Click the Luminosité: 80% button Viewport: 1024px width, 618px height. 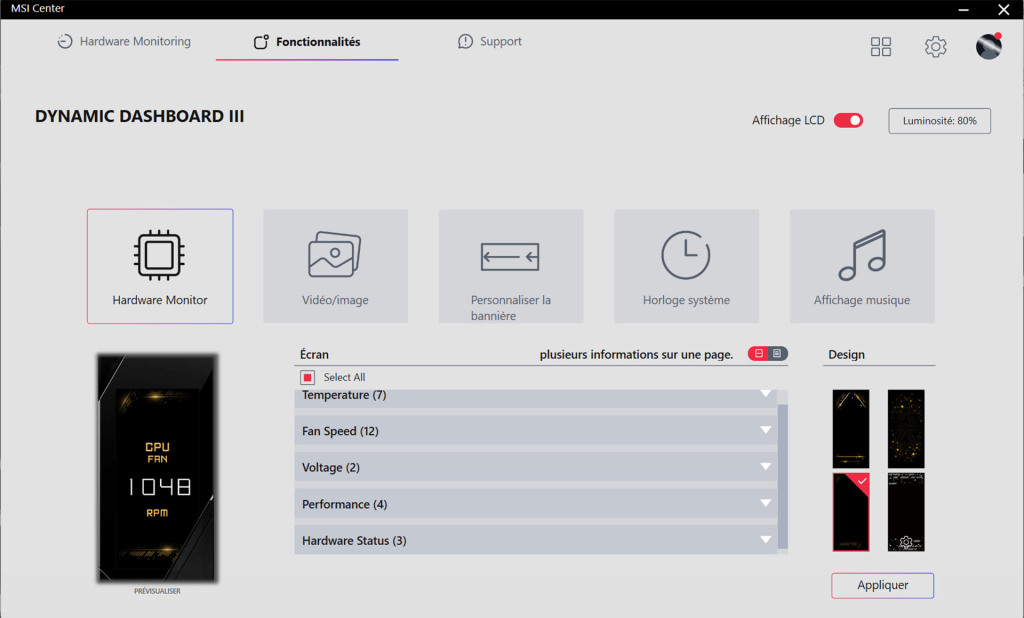point(939,121)
